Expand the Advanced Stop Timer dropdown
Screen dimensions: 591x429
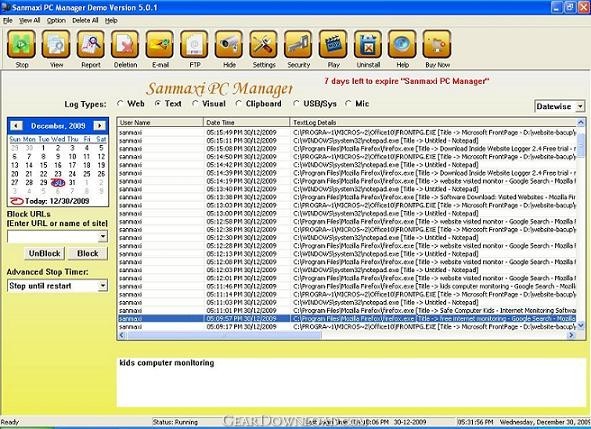[103, 286]
